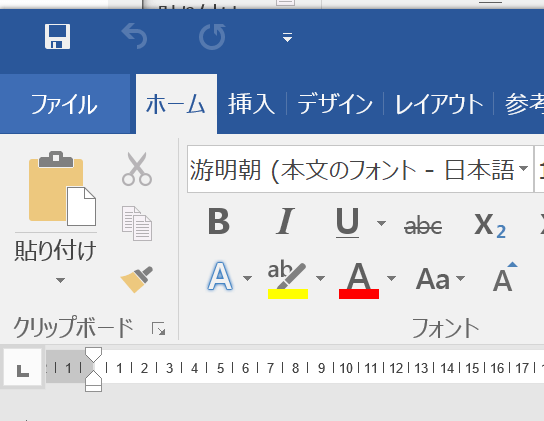Switch to the 参考 tab at ribbon edge
This screenshot has height=421, width=544.
[x=524, y=104]
